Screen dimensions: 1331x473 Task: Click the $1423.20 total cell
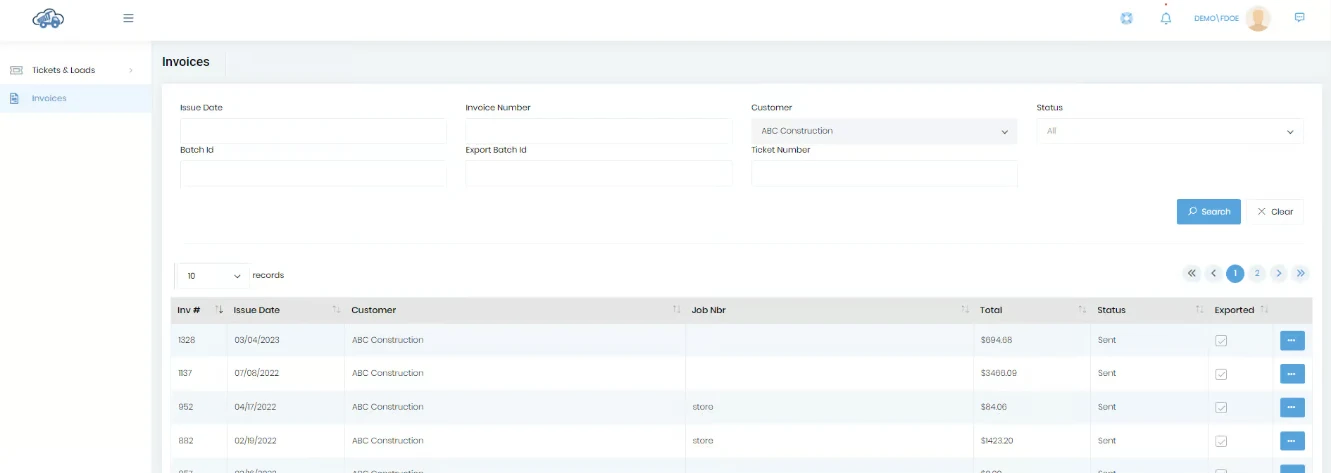tap(1032, 440)
